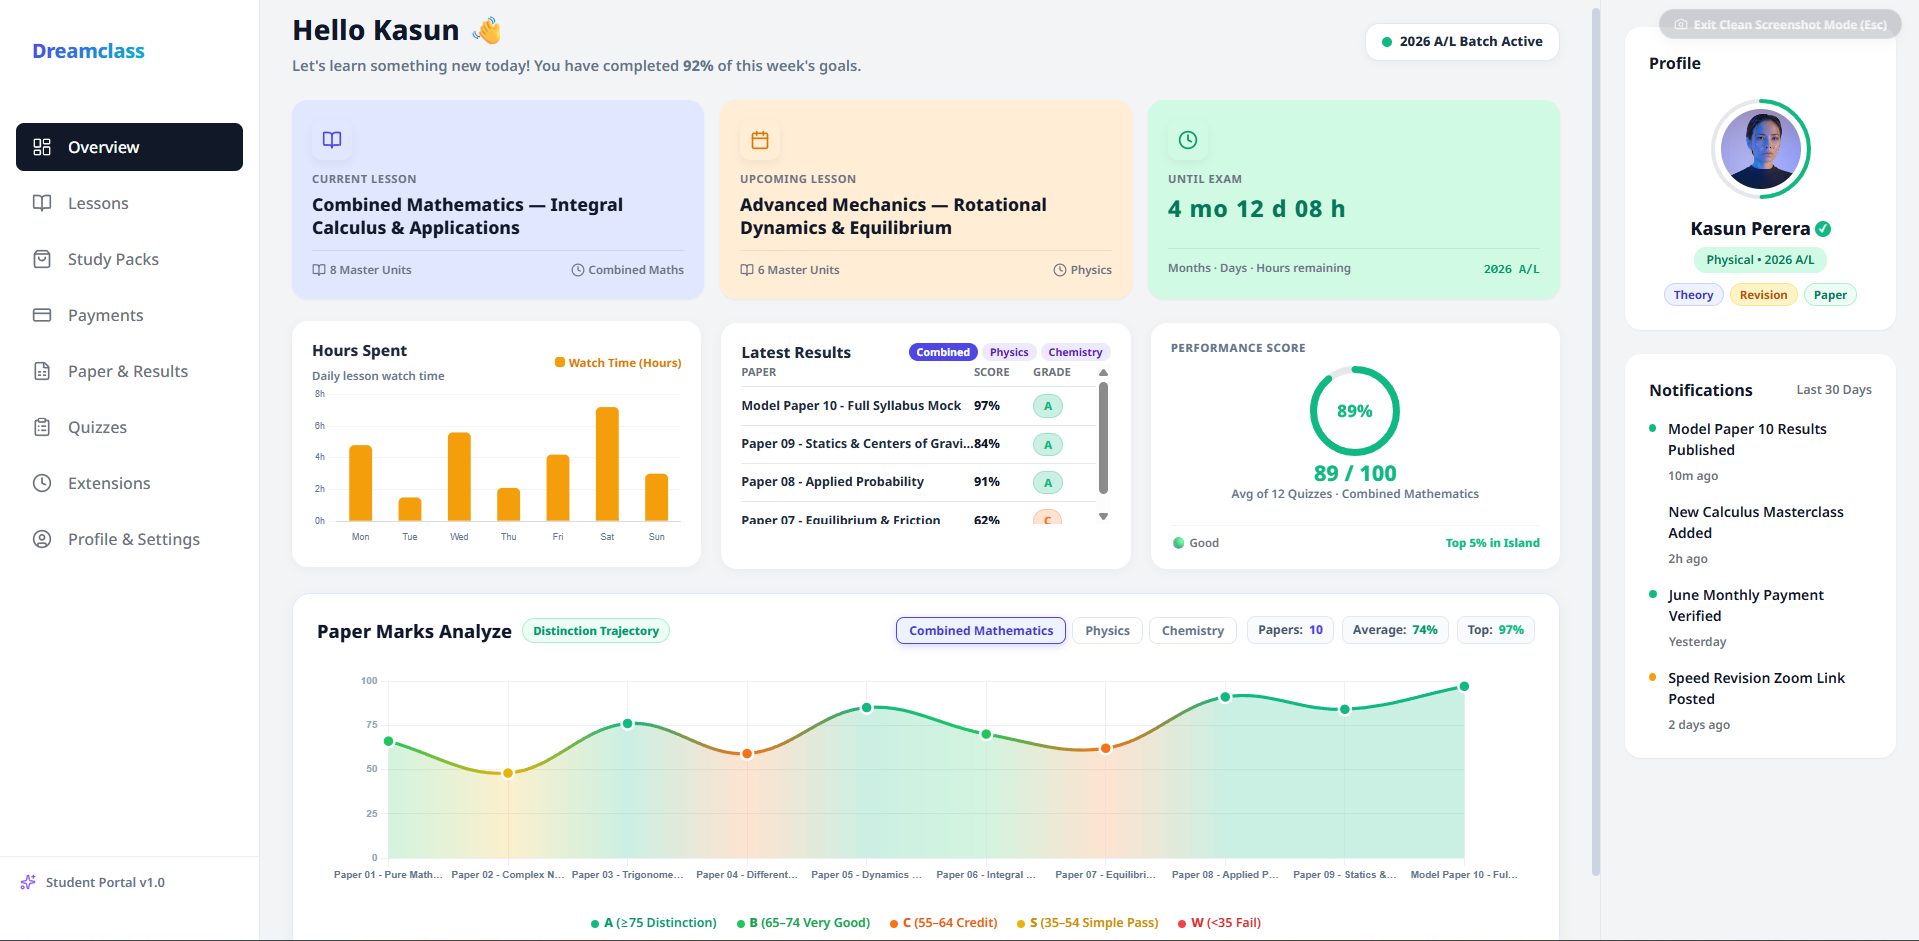The height and width of the screenshot is (941, 1919).
Task: Toggle the Chemistry filter in Latest Results
Action: click(1075, 352)
